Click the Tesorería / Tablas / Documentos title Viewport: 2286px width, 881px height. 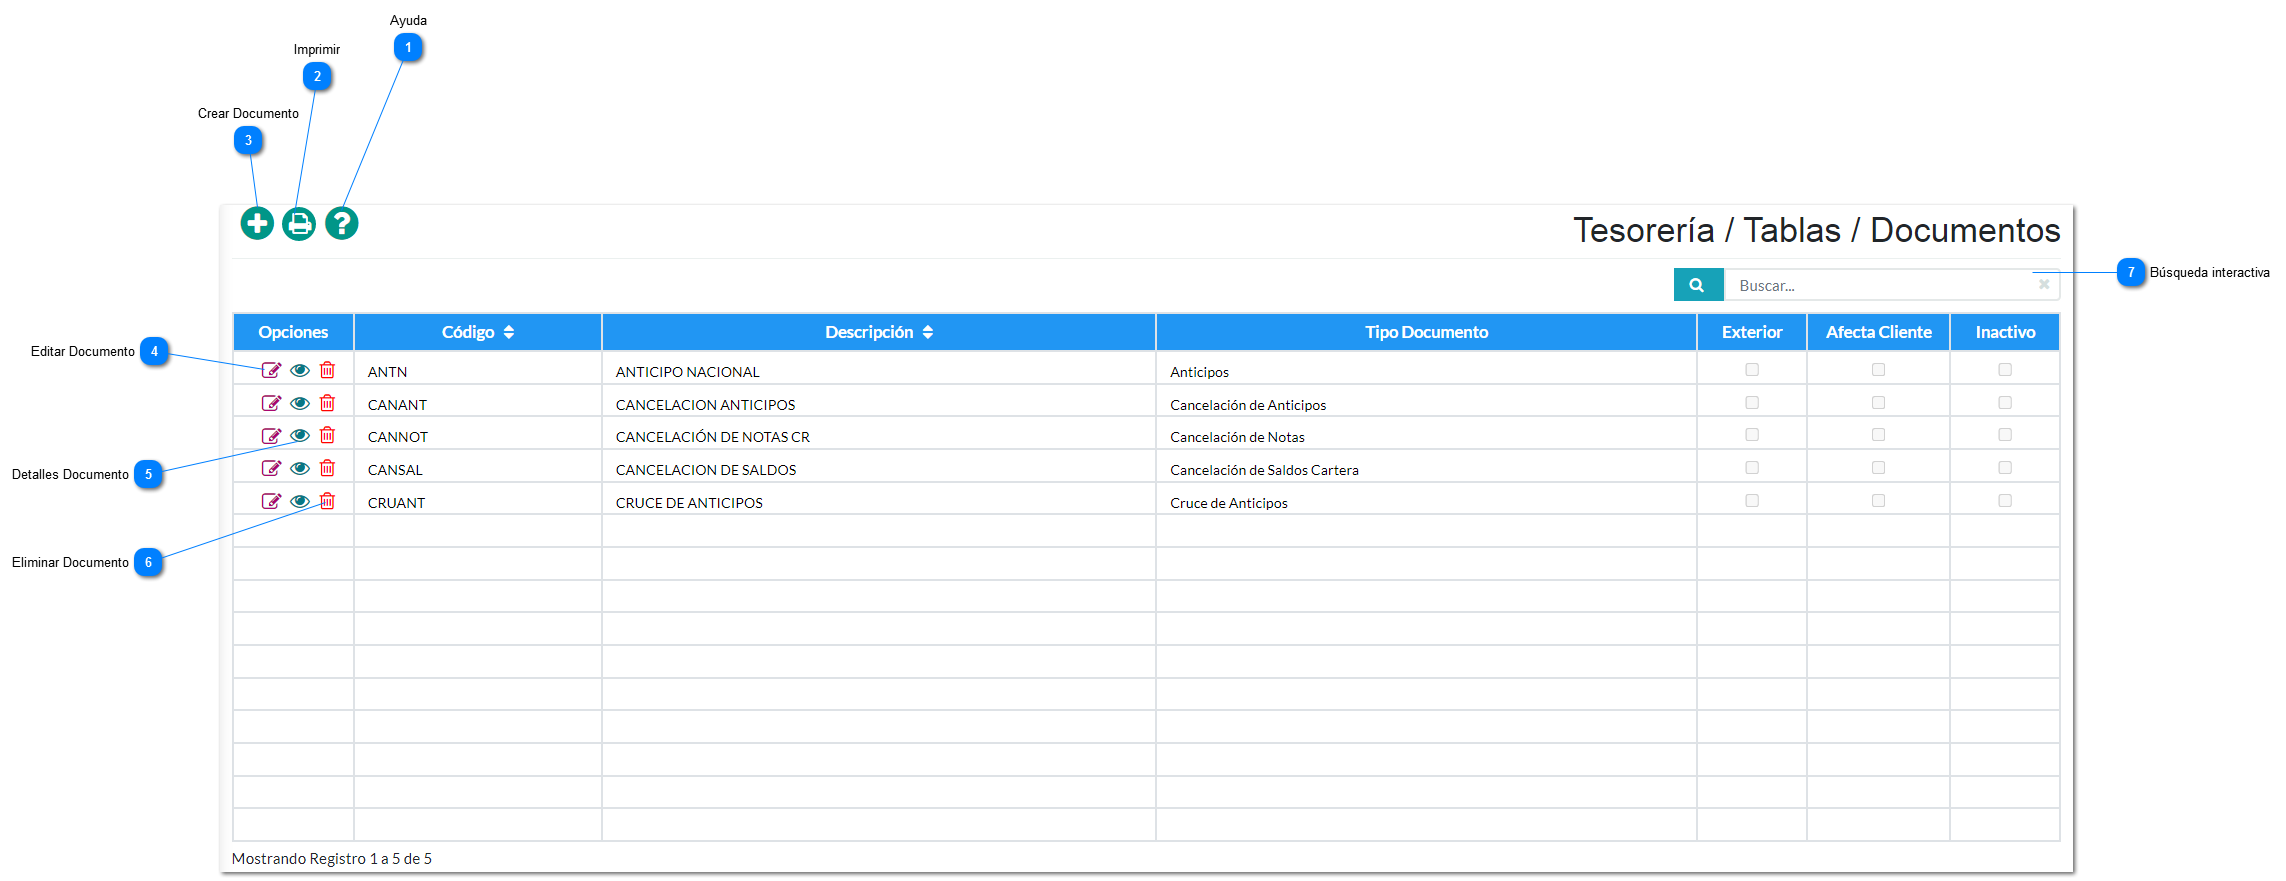click(x=1816, y=230)
